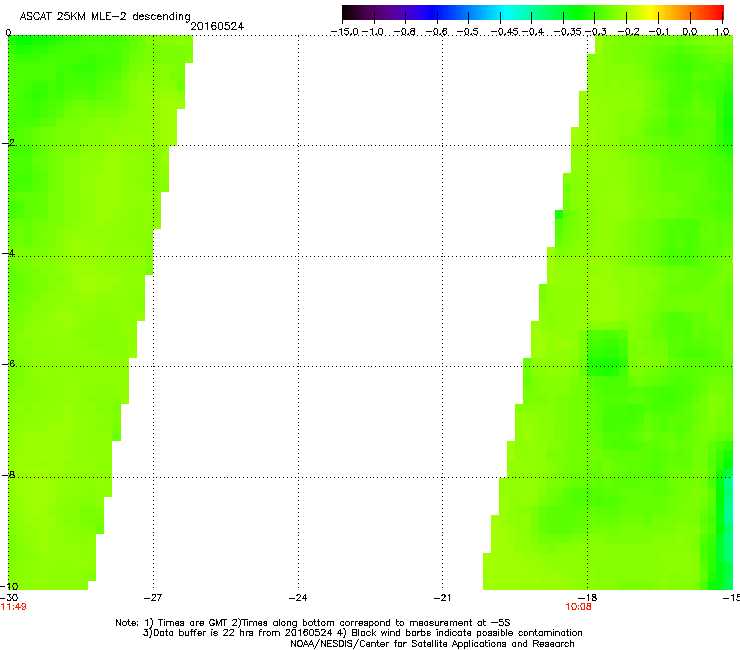This screenshot has width=740, height=650.
Task: Select the date 20160524 beside the title
Action: point(217,26)
